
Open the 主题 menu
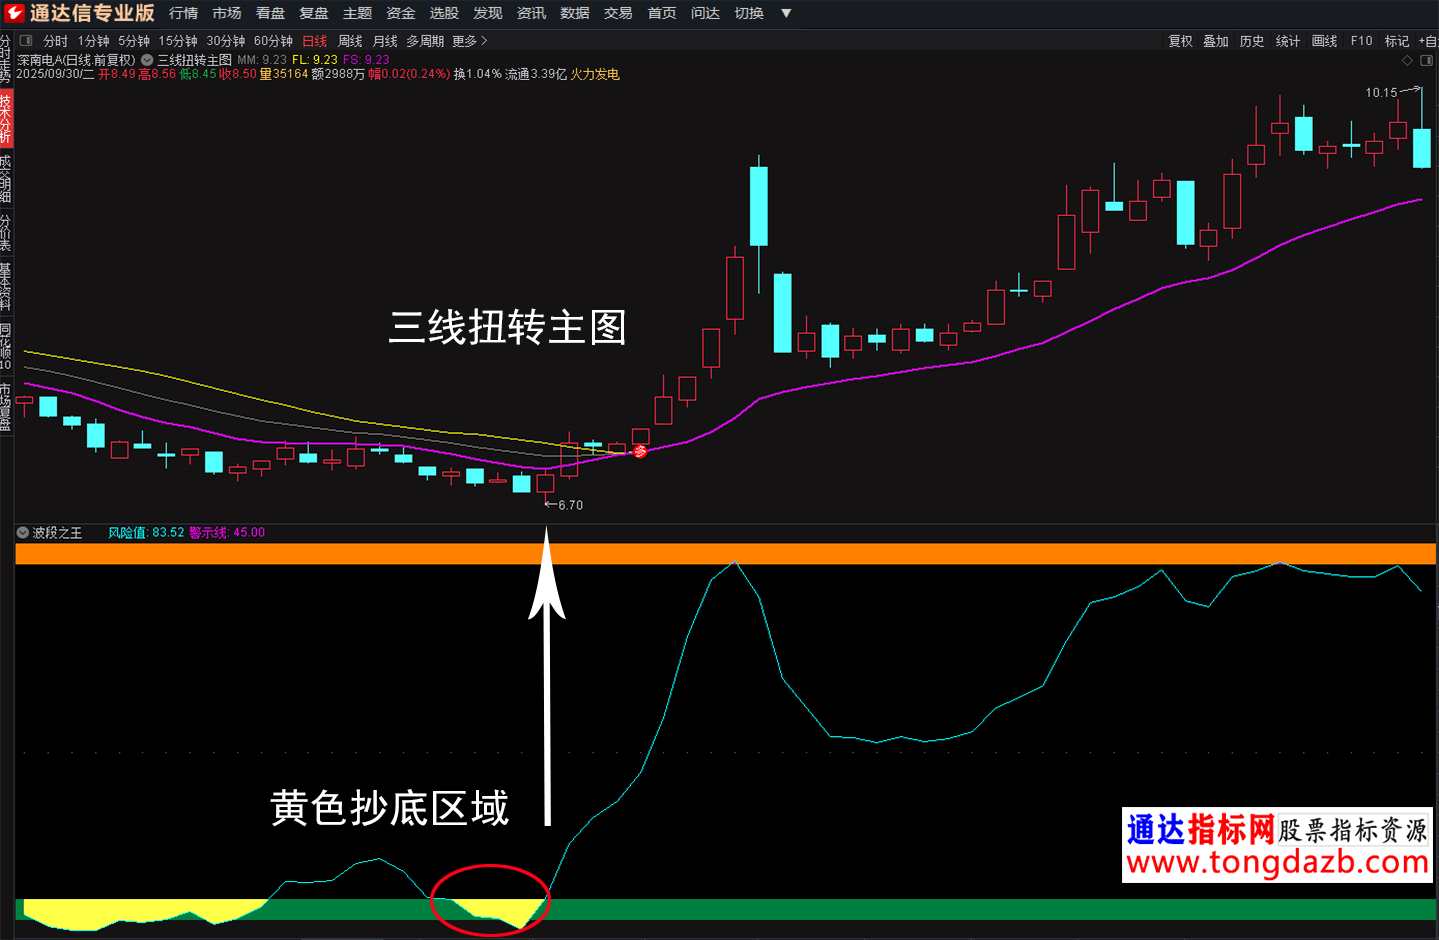click(x=357, y=13)
